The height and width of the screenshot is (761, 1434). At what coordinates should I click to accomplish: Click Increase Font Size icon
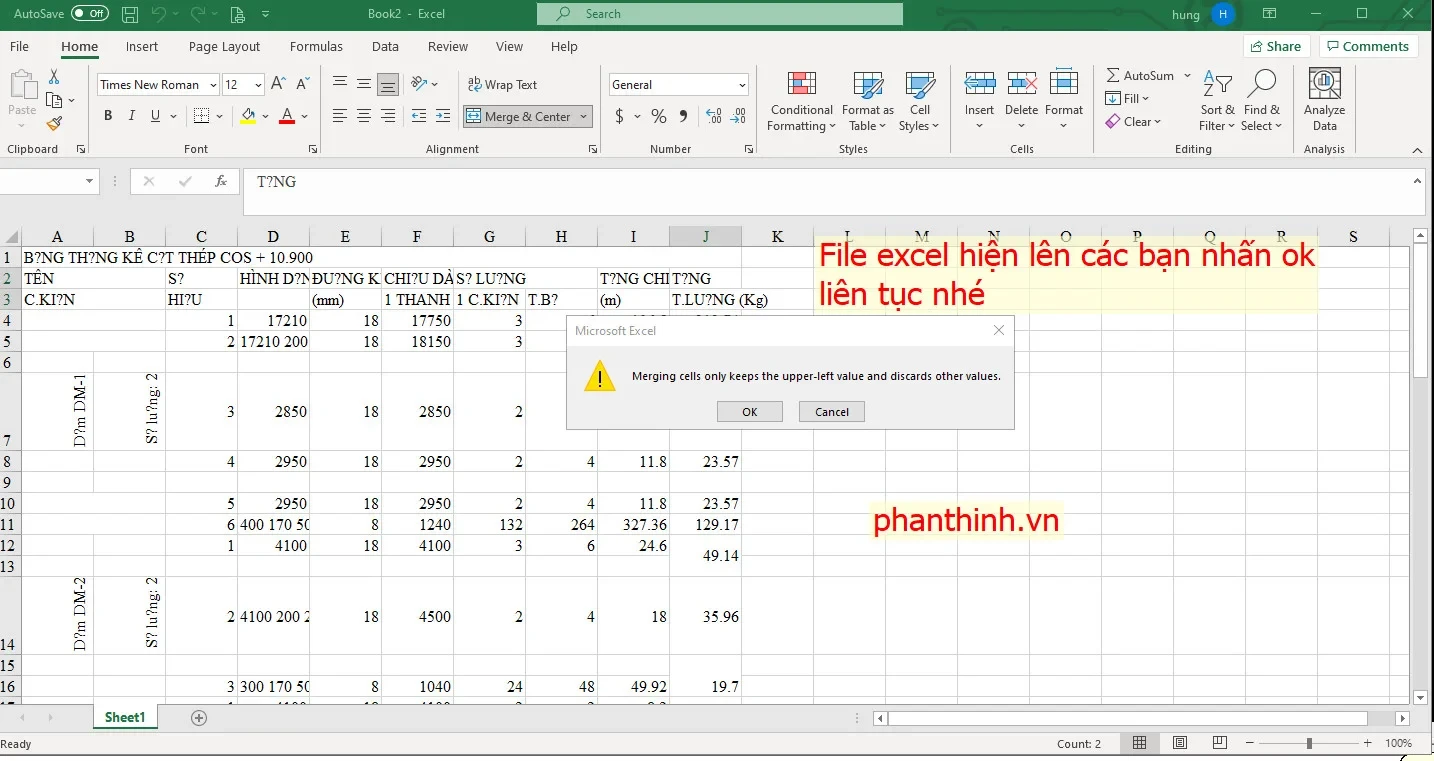[x=279, y=85]
